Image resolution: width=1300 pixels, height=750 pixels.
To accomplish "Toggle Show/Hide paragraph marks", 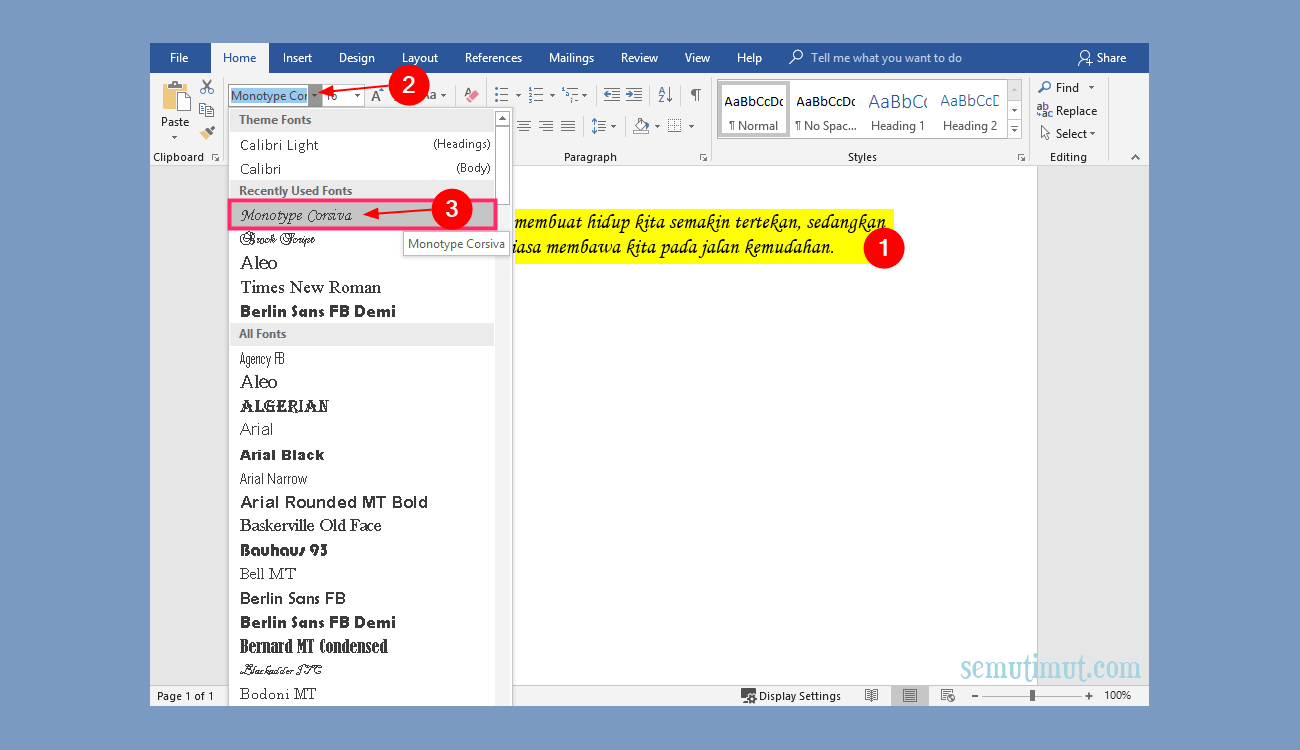I will coord(696,95).
